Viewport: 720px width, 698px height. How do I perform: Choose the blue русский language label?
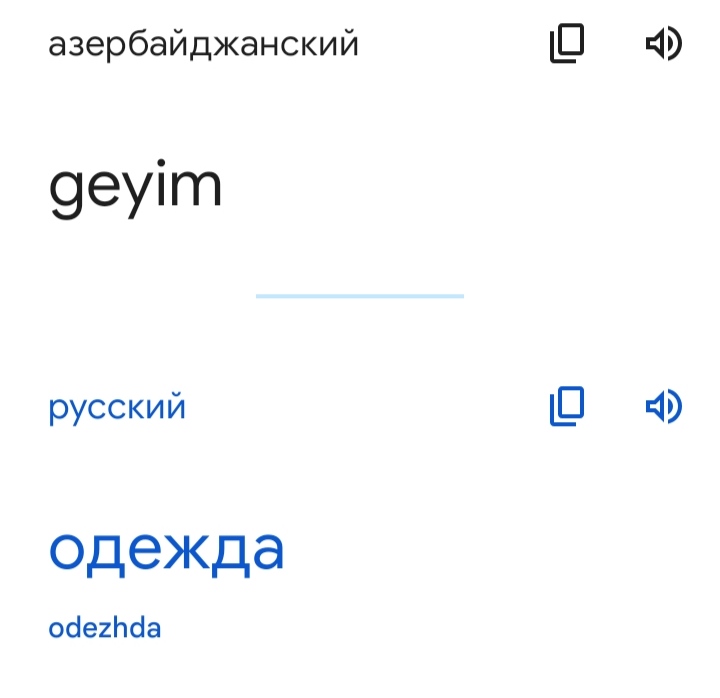point(117,407)
